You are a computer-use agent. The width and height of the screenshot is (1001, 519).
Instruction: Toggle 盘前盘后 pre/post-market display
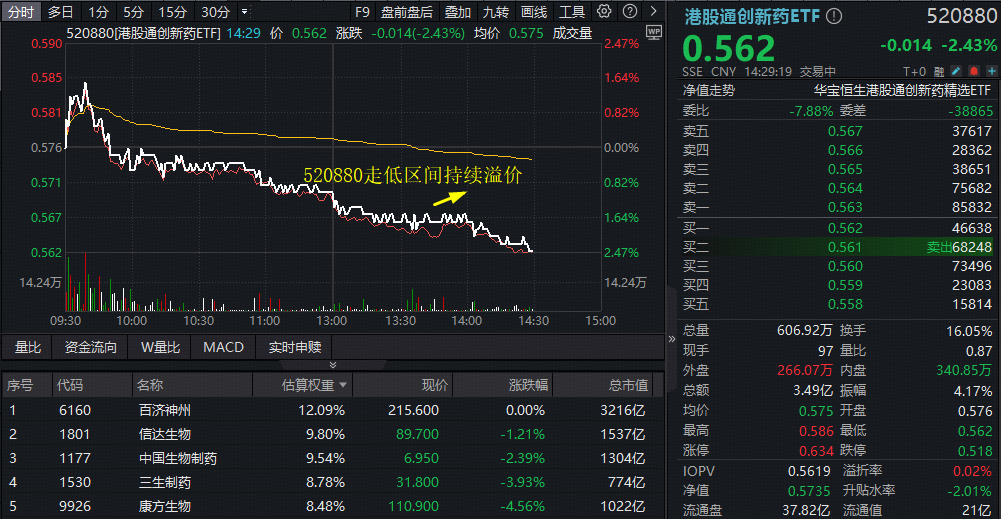(x=408, y=12)
